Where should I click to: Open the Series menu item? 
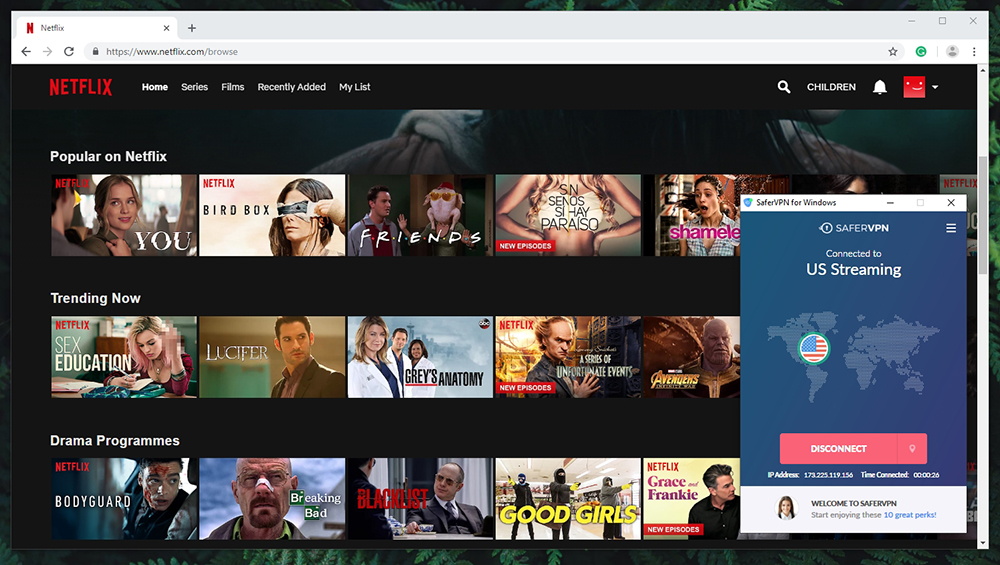[195, 87]
